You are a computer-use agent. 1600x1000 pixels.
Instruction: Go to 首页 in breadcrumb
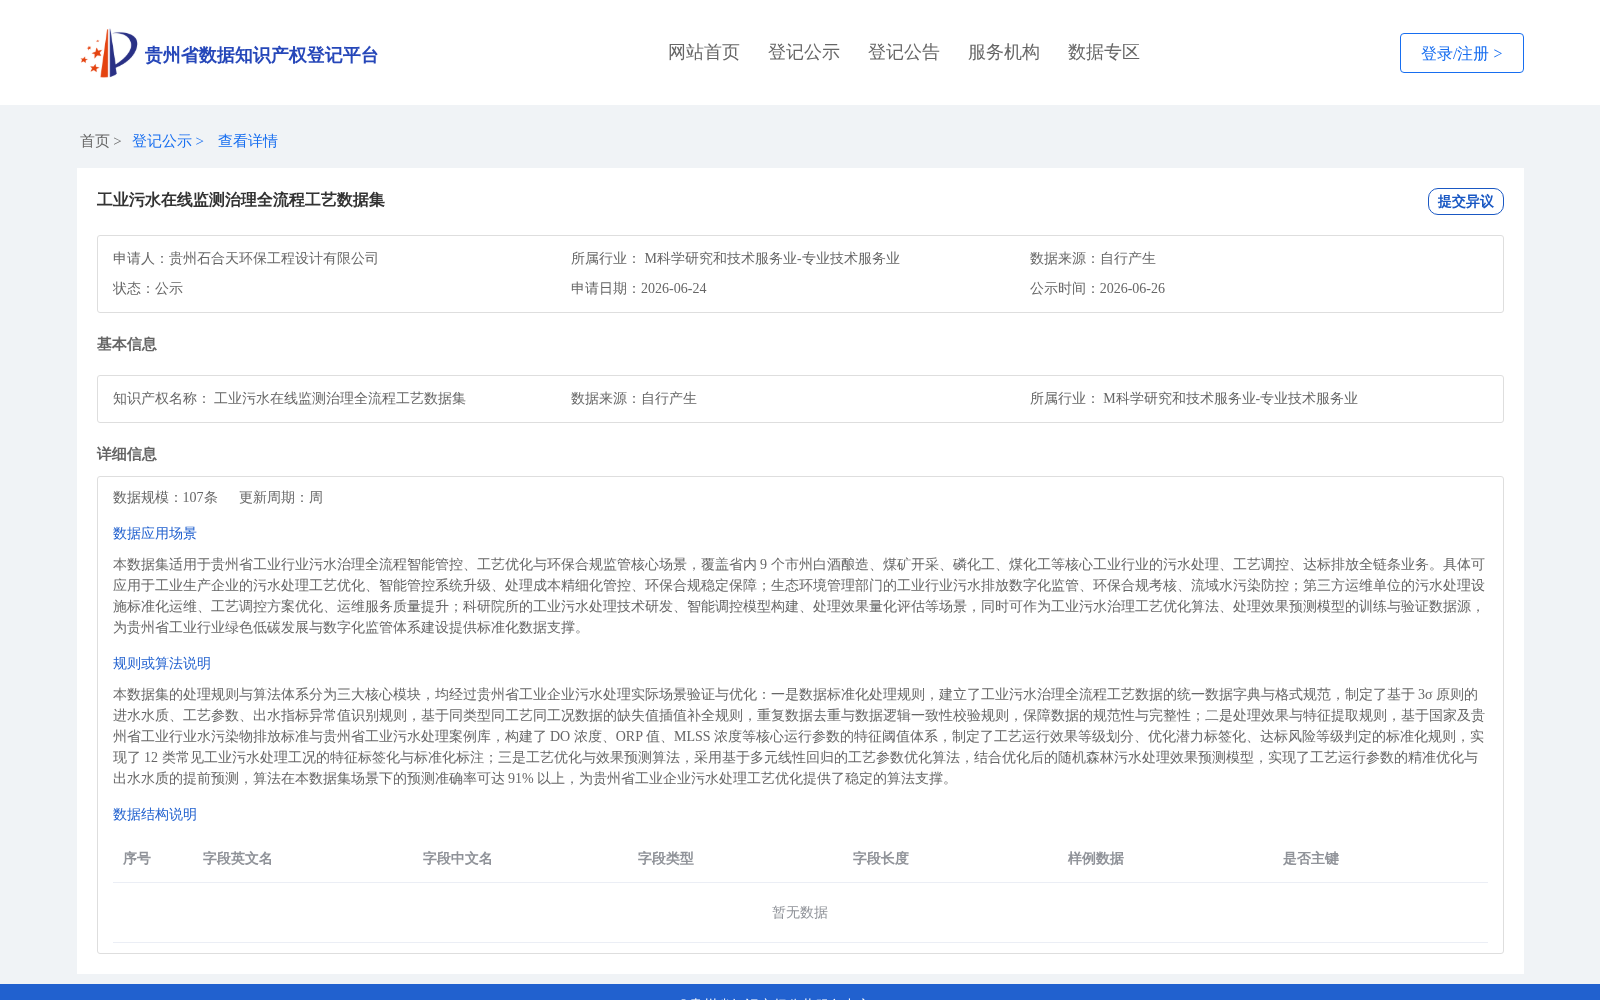(x=95, y=141)
